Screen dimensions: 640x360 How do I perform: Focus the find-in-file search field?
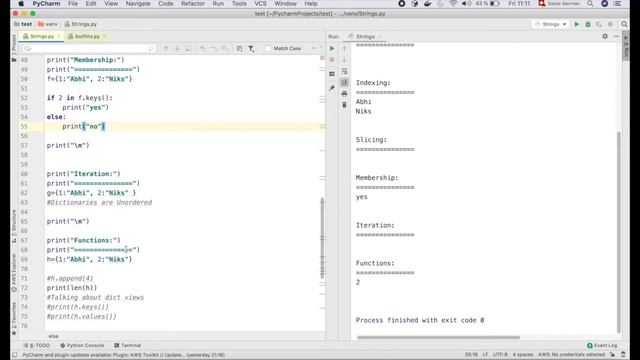click(89, 49)
